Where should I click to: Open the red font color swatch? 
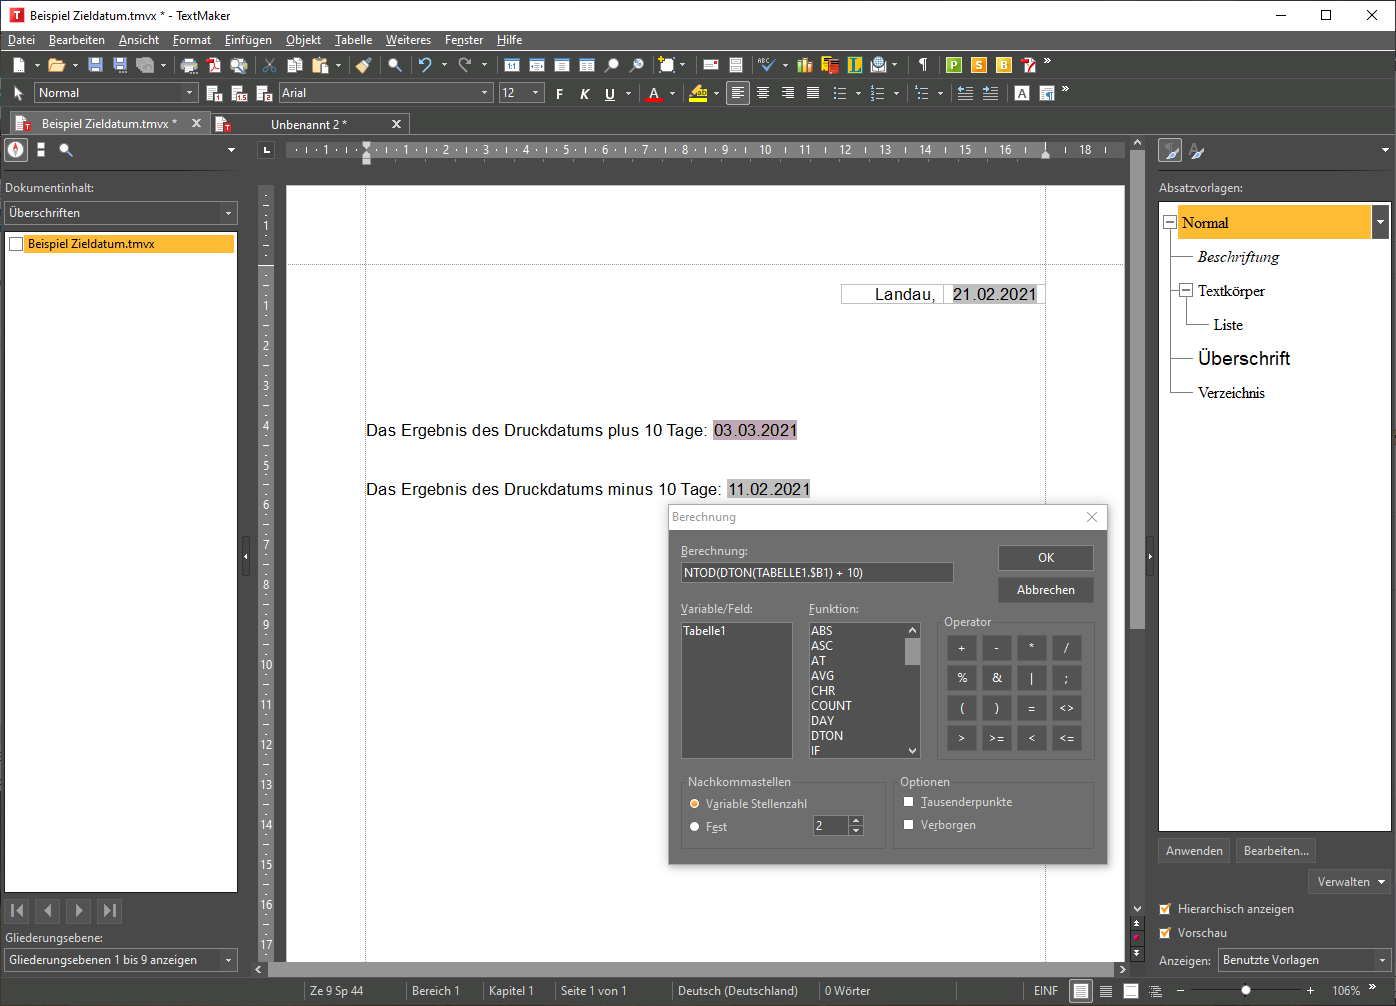tap(654, 93)
